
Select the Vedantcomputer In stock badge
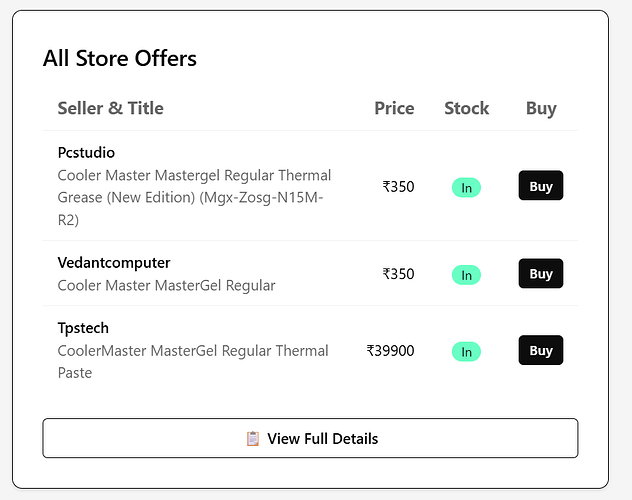pyautogui.click(x=466, y=274)
